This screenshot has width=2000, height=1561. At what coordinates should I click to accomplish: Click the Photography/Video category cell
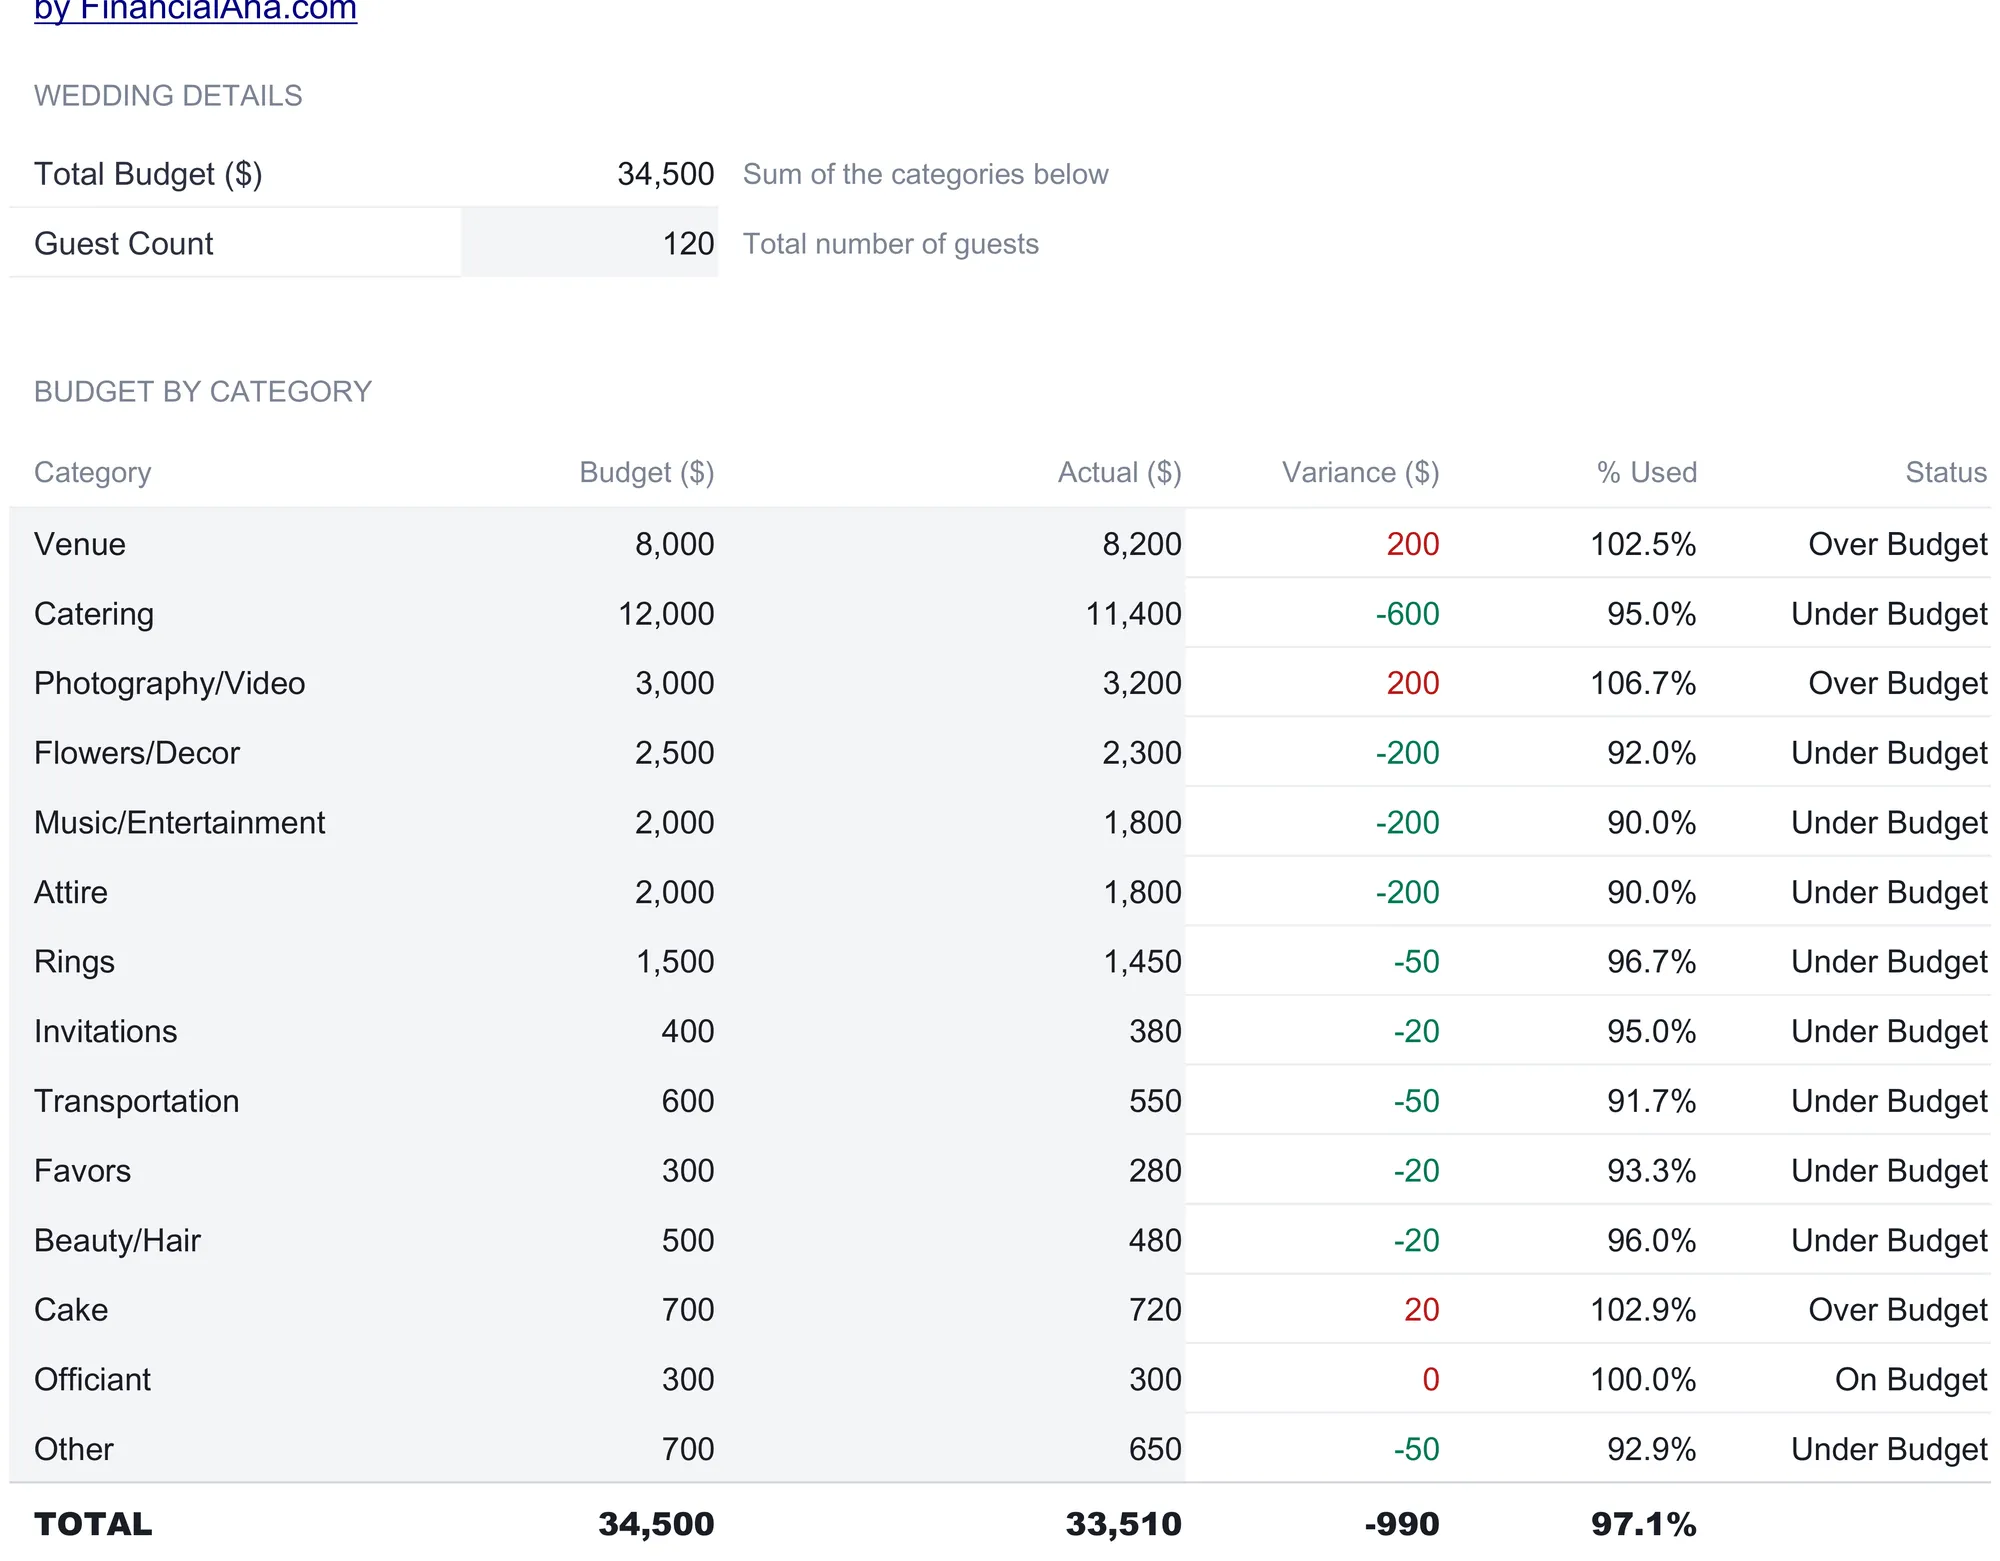tap(170, 683)
